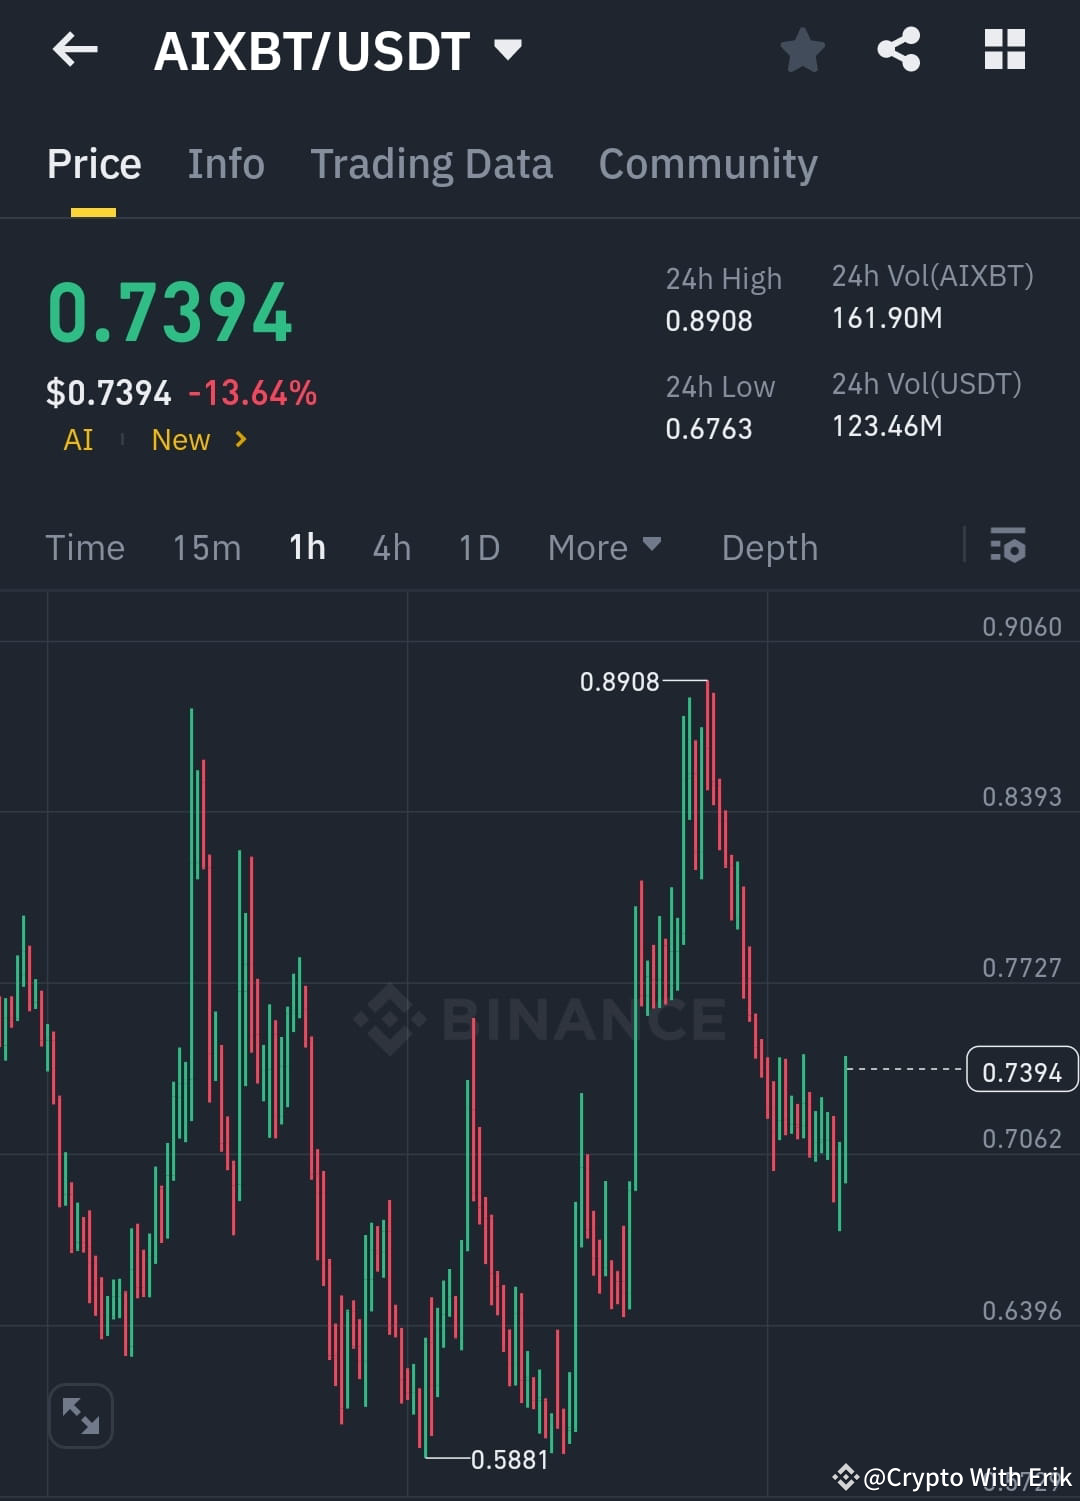This screenshot has width=1080, height=1501.
Task: Tap the back arrow to return
Action: 73,50
